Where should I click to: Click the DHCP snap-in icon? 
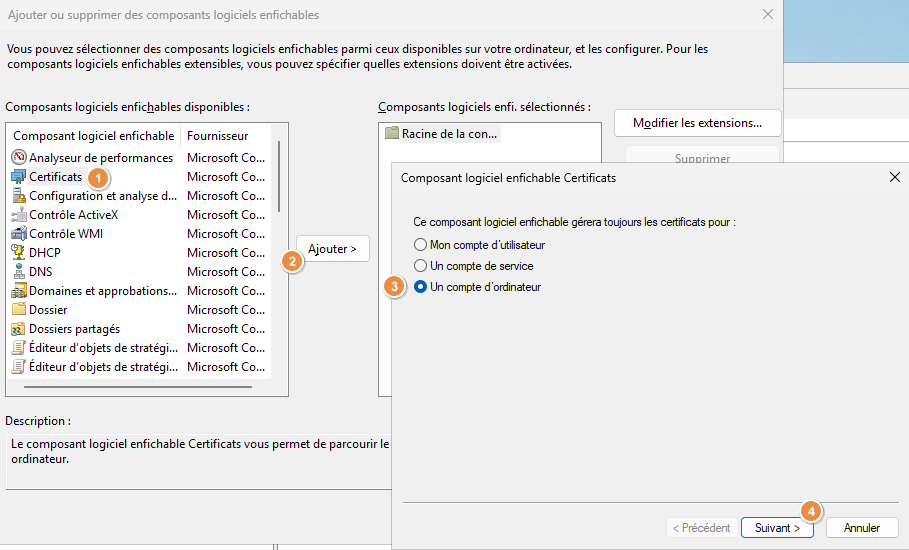[x=19, y=253]
